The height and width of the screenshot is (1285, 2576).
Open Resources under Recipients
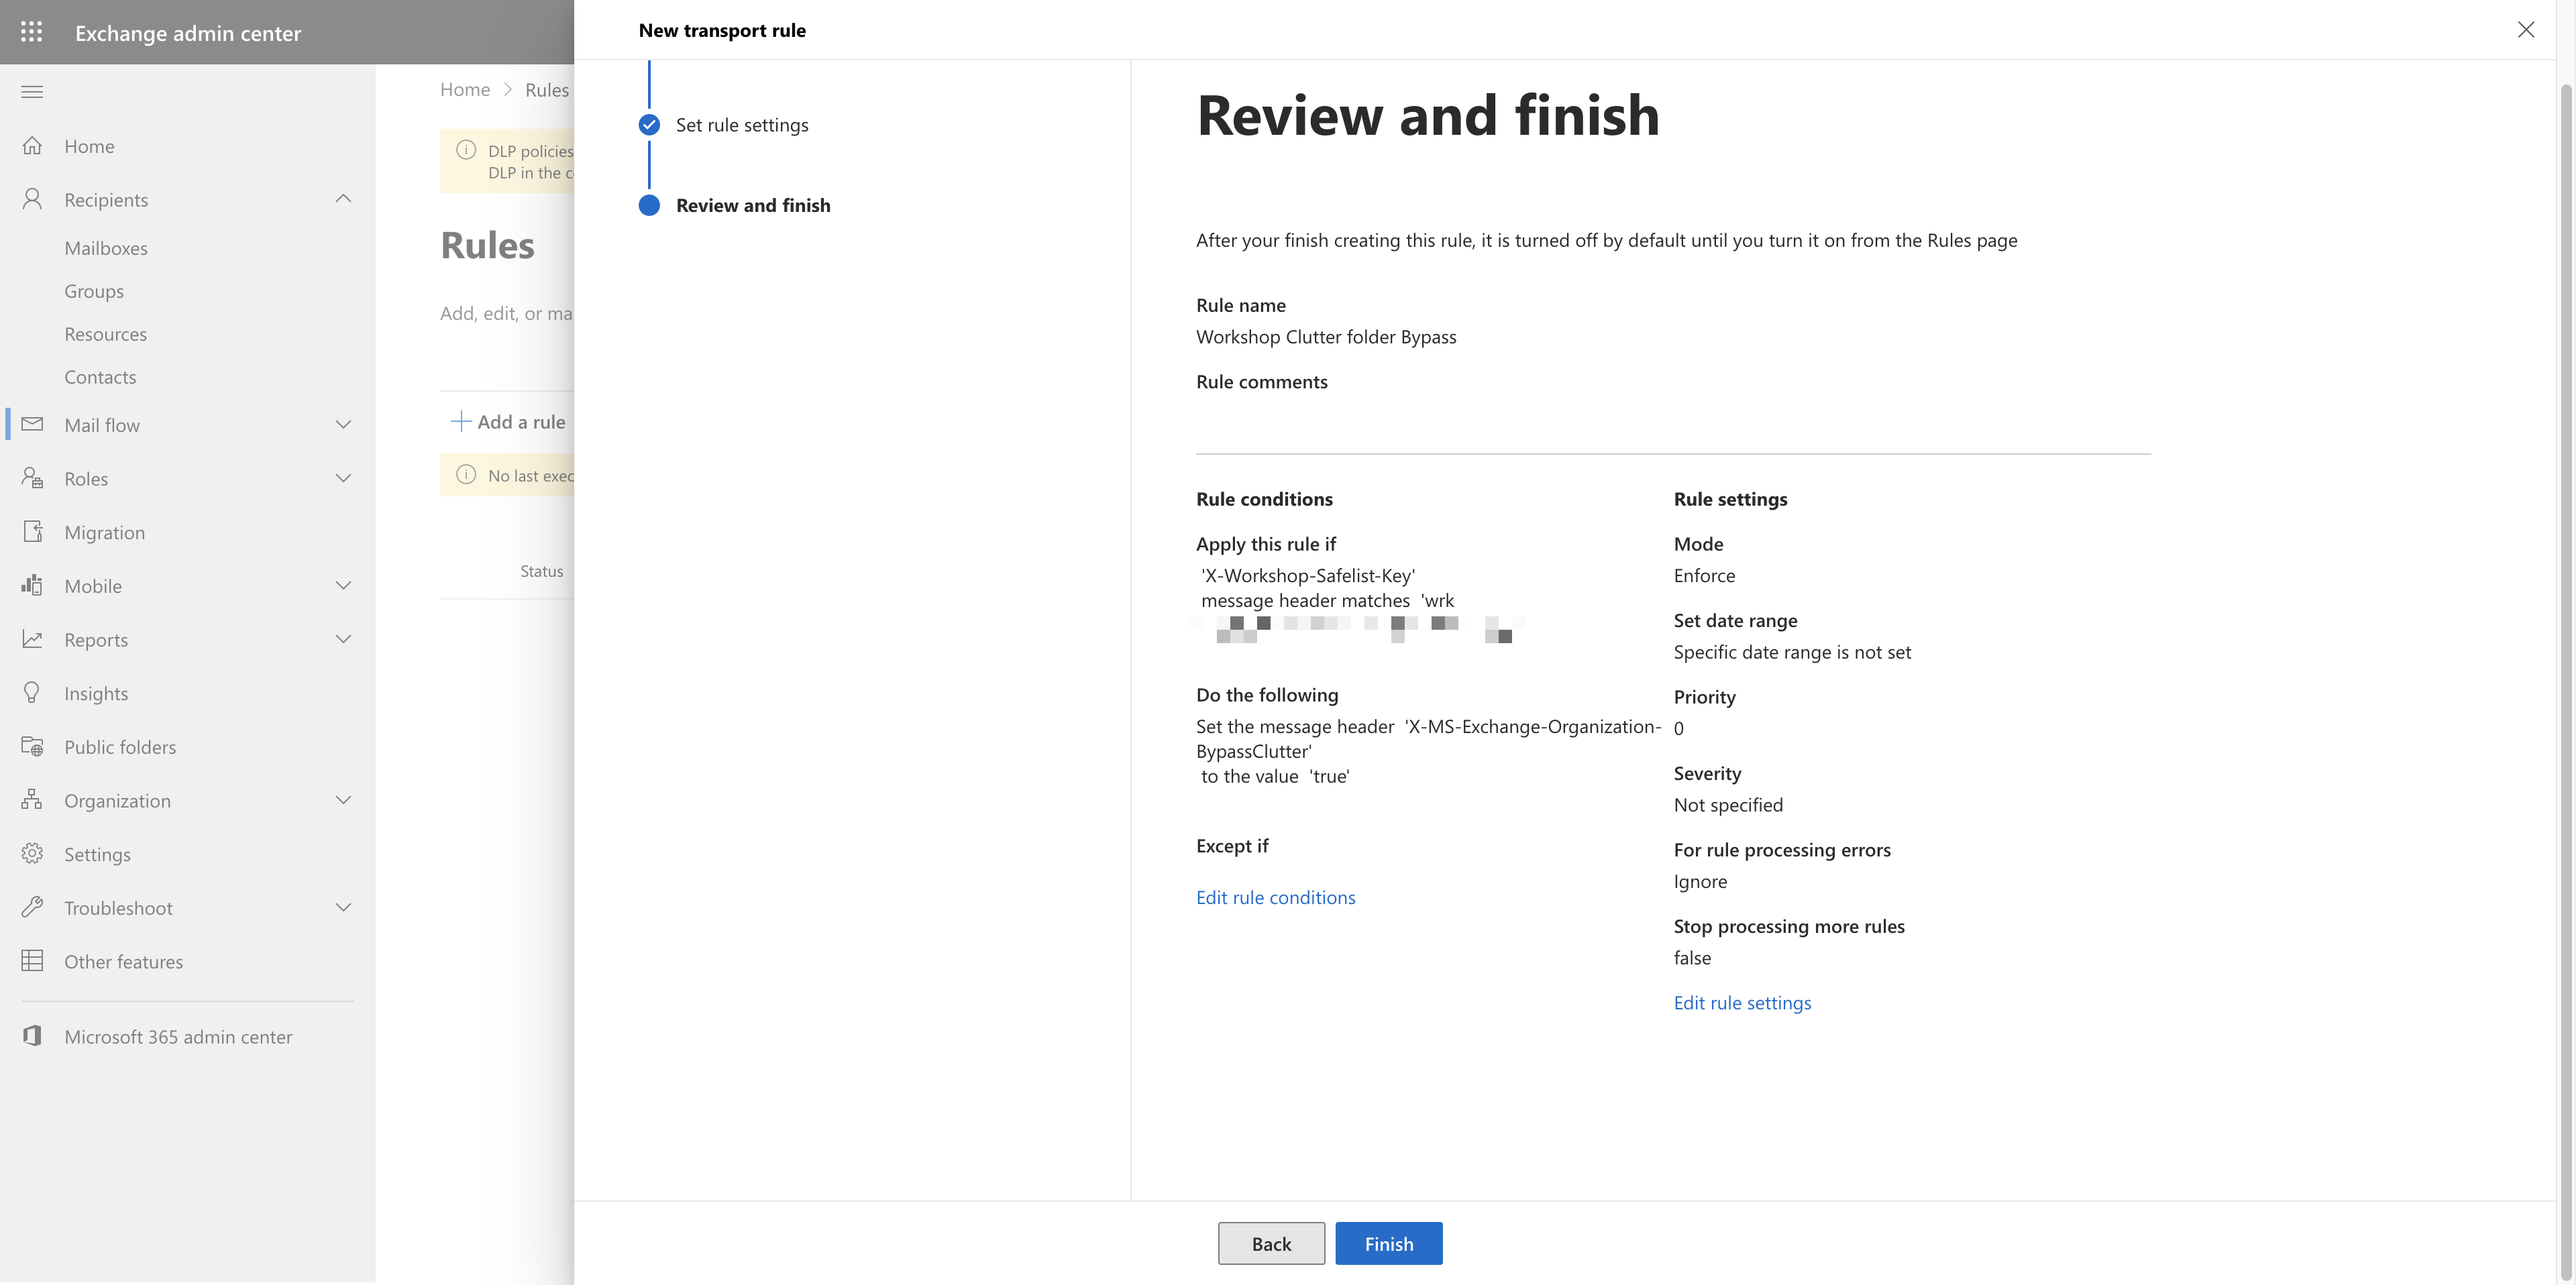tap(105, 334)
